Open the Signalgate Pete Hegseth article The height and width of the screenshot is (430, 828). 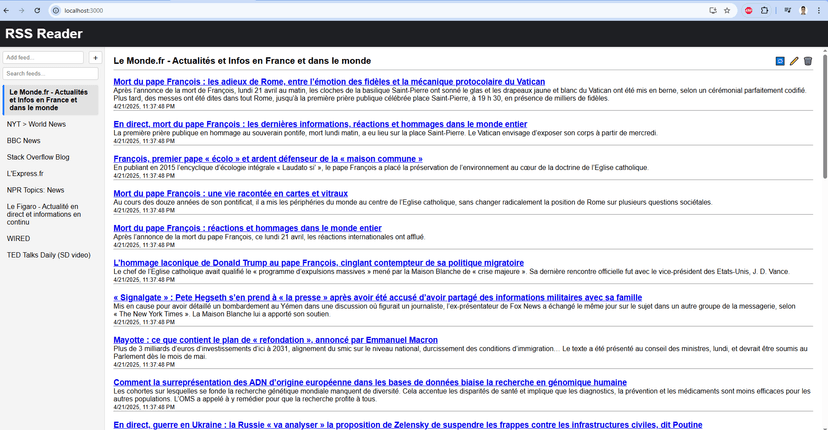point(378,297)
